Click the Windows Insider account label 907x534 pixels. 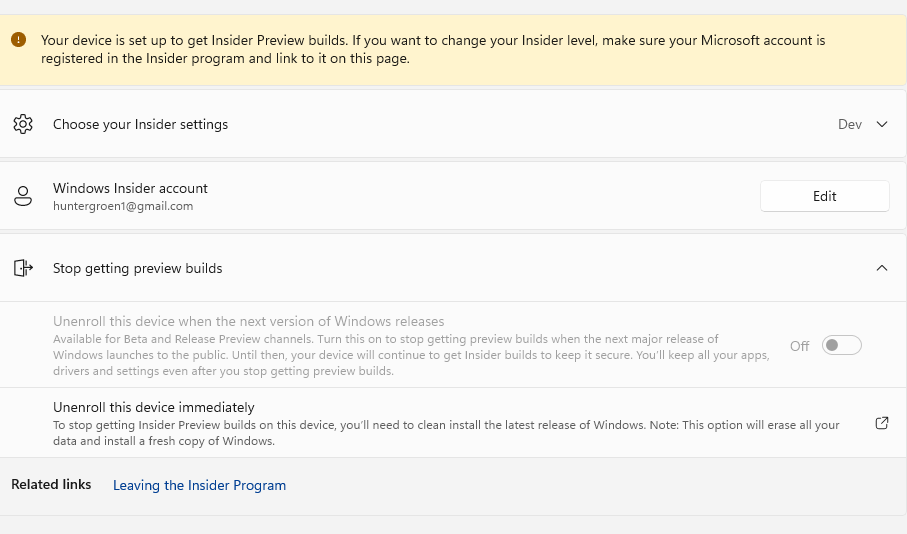[130, 188]
